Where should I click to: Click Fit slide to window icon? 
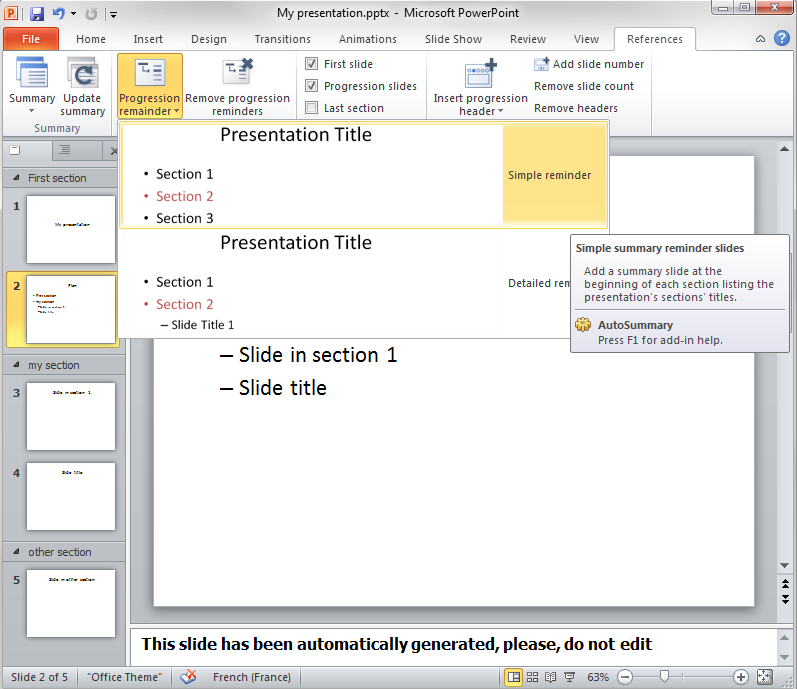(x=764, y=677)
